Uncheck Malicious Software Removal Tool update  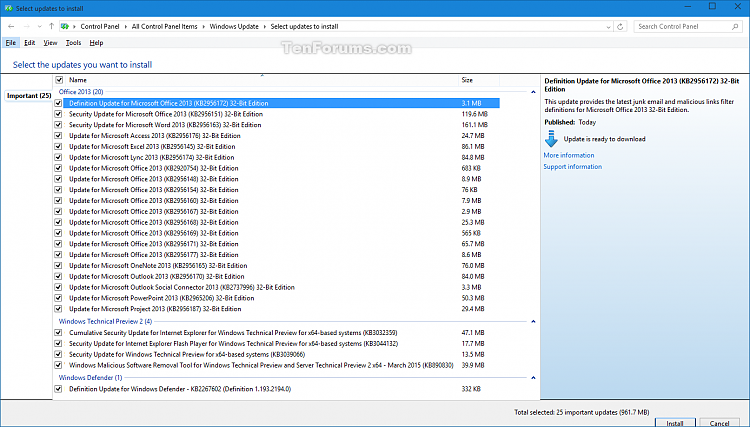coord(58,365)
